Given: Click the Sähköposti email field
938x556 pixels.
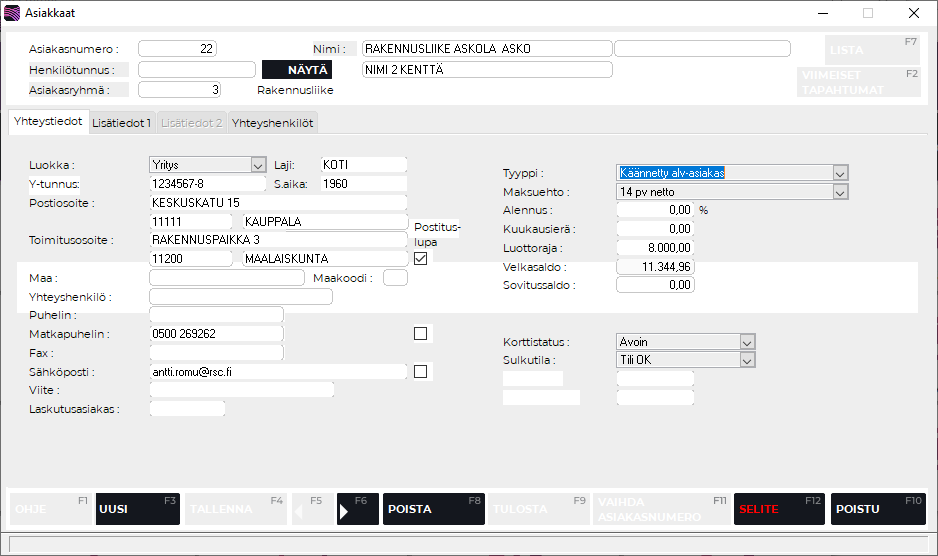Looking at the screenshot, I should (277, 372).
